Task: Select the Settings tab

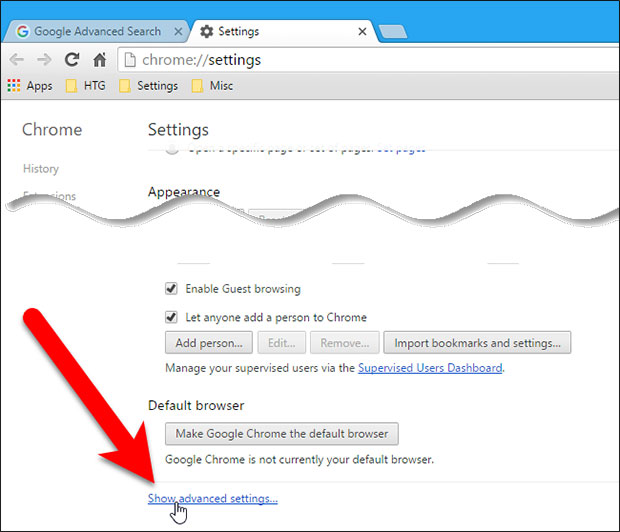Action: click(x=282, y=31)
